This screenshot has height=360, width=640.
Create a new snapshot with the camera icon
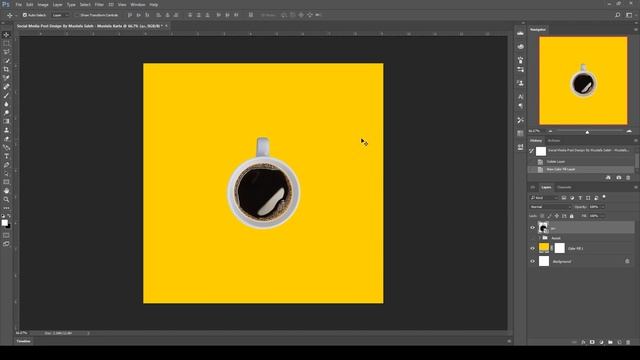click(x=619, y=178)
